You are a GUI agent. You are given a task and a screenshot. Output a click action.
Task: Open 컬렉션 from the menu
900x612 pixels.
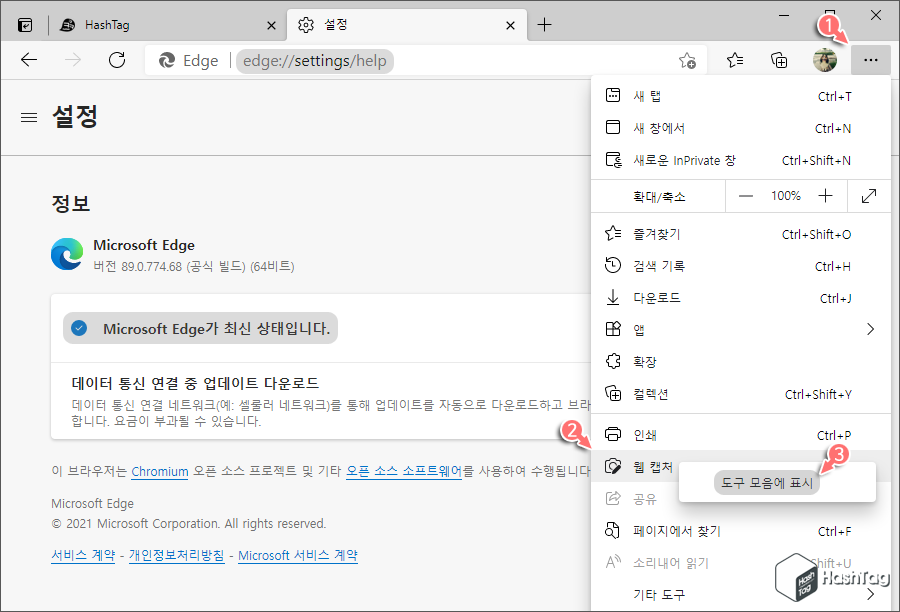740,394
